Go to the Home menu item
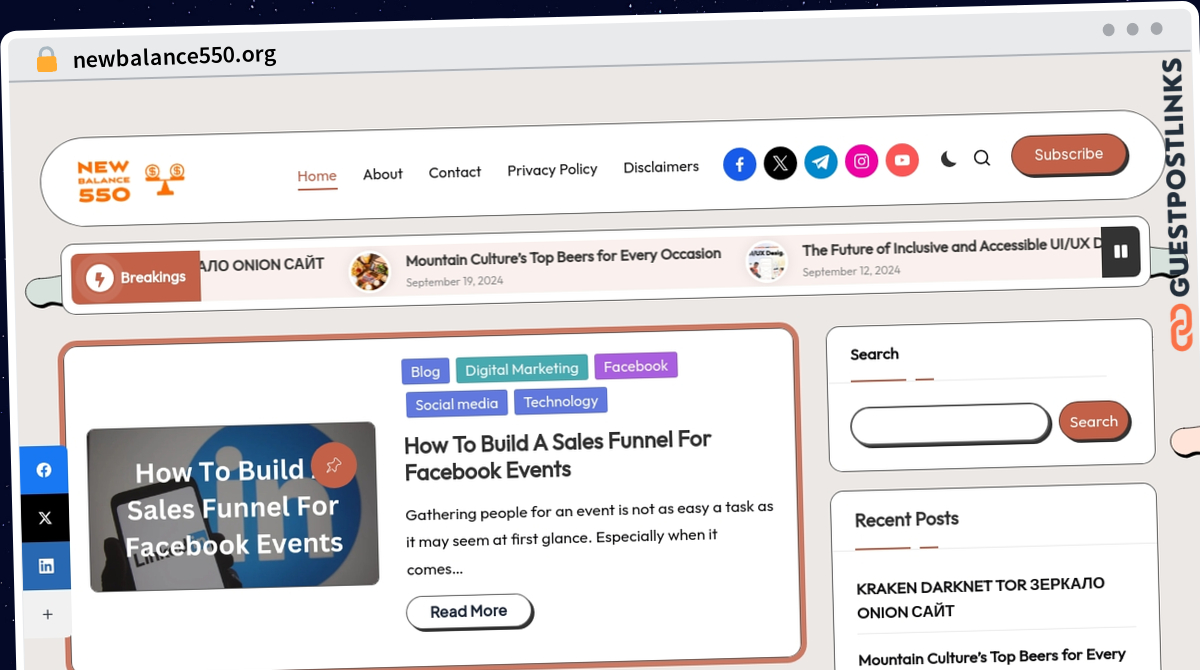The width and height of the screenshot is (1200, 670). [317, 176]
